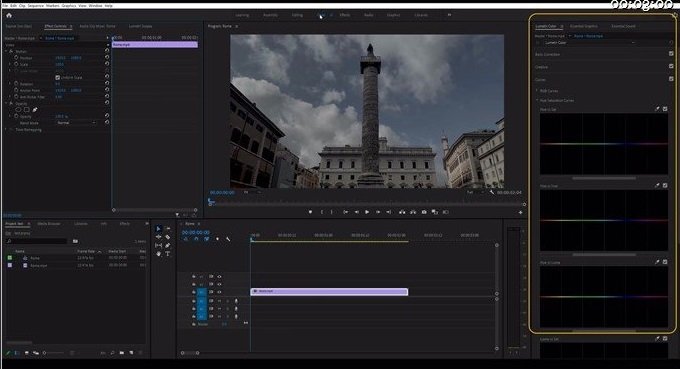Switch to the Editing workspace
This screenshot has height=369, width=680.
click(x=297, y=15)
